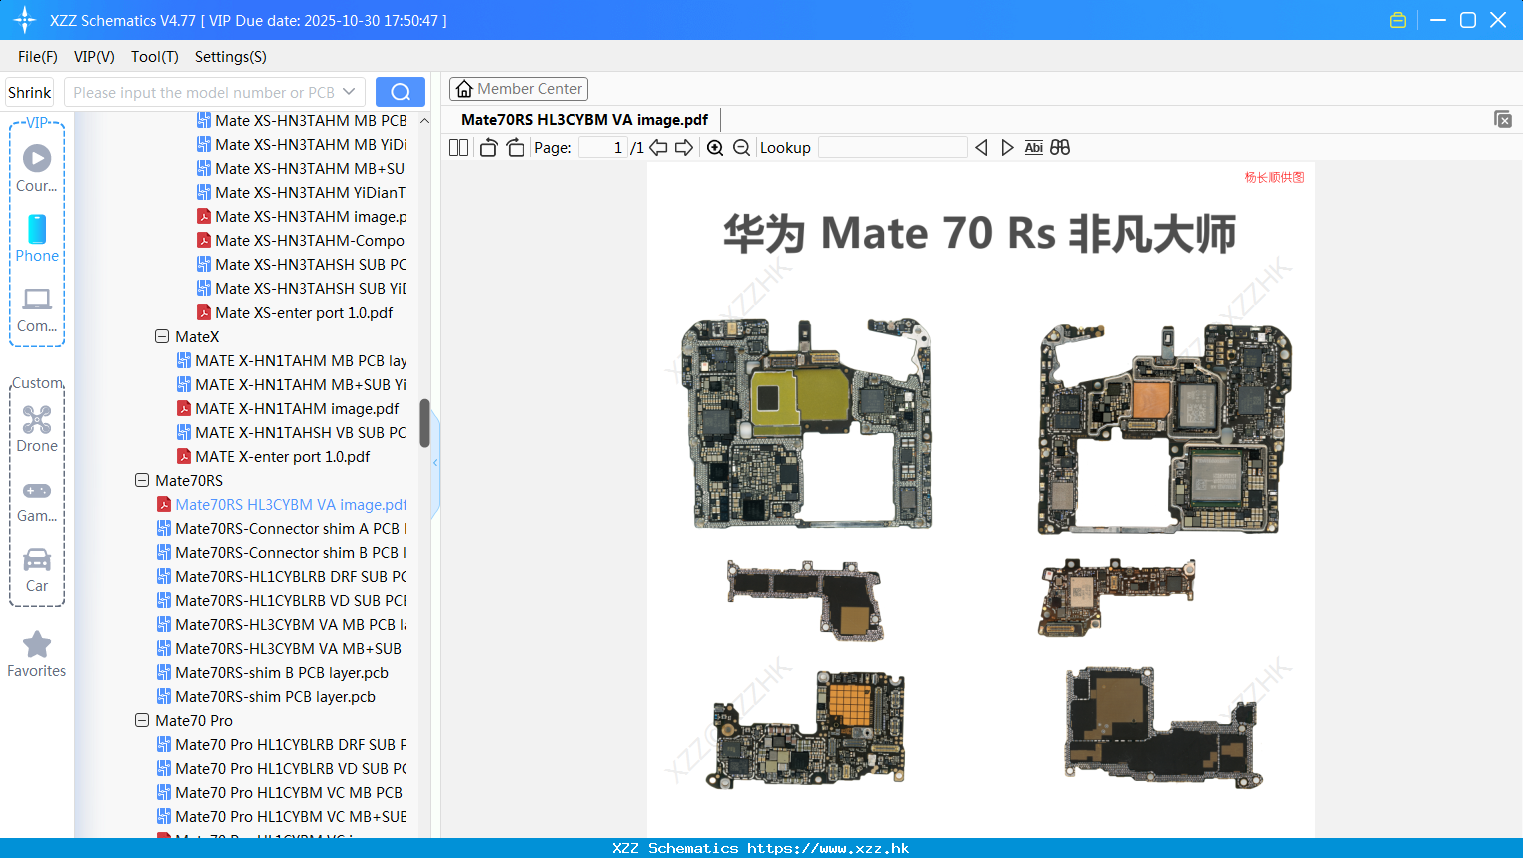Open Mate70RS-shim PCB layer.pcb

tap(266, 697)
